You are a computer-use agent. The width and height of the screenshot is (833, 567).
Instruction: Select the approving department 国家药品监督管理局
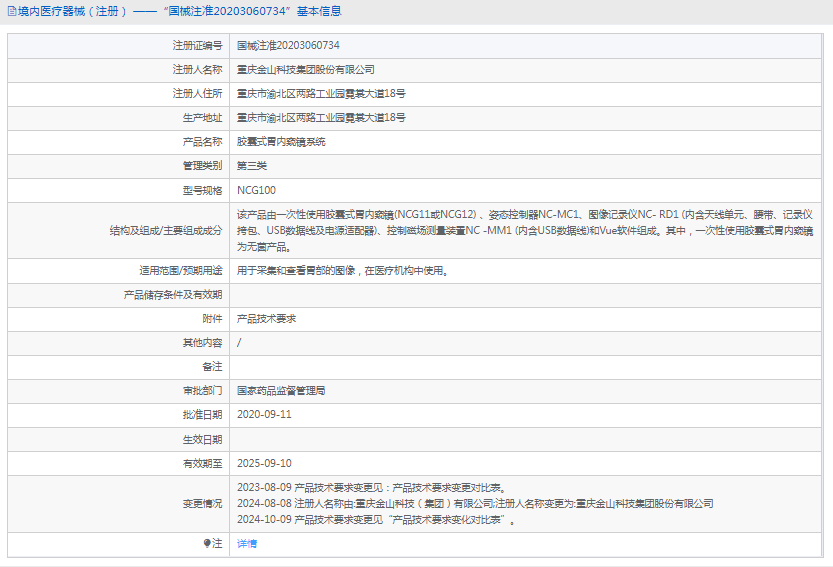(281, 390)
